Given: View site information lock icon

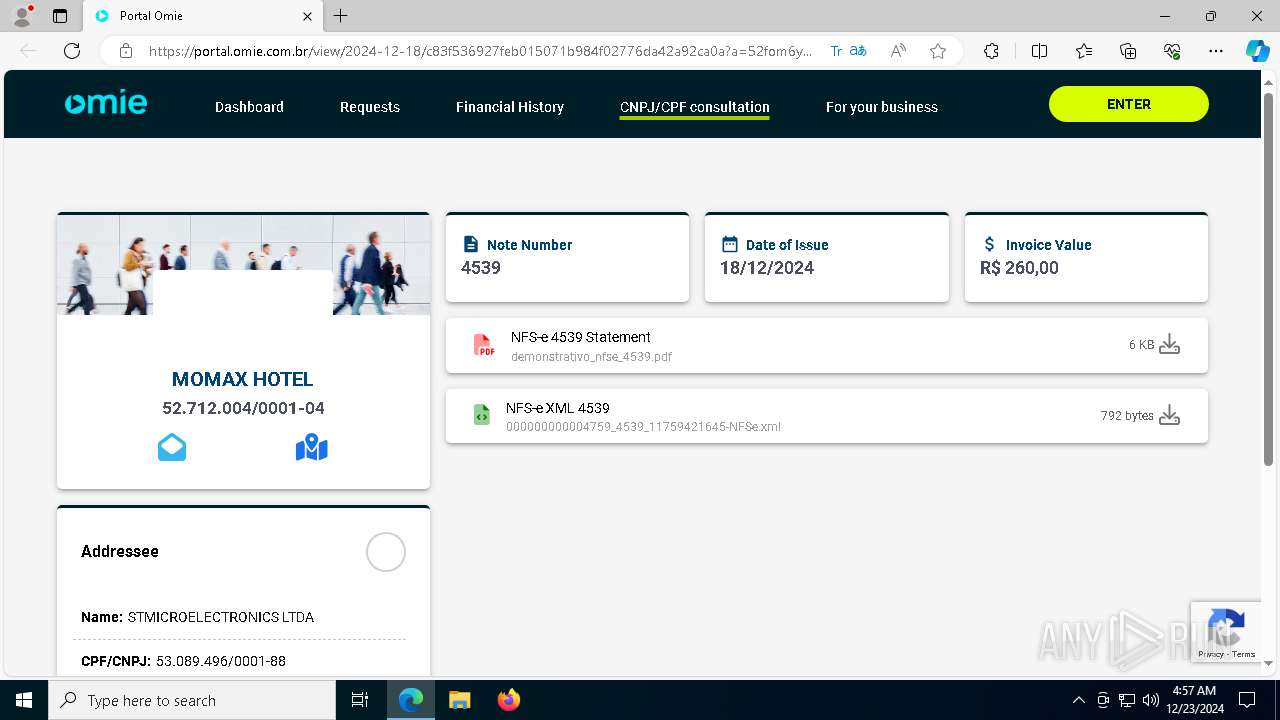Looking at the screenshot, I should pos(126,51).
